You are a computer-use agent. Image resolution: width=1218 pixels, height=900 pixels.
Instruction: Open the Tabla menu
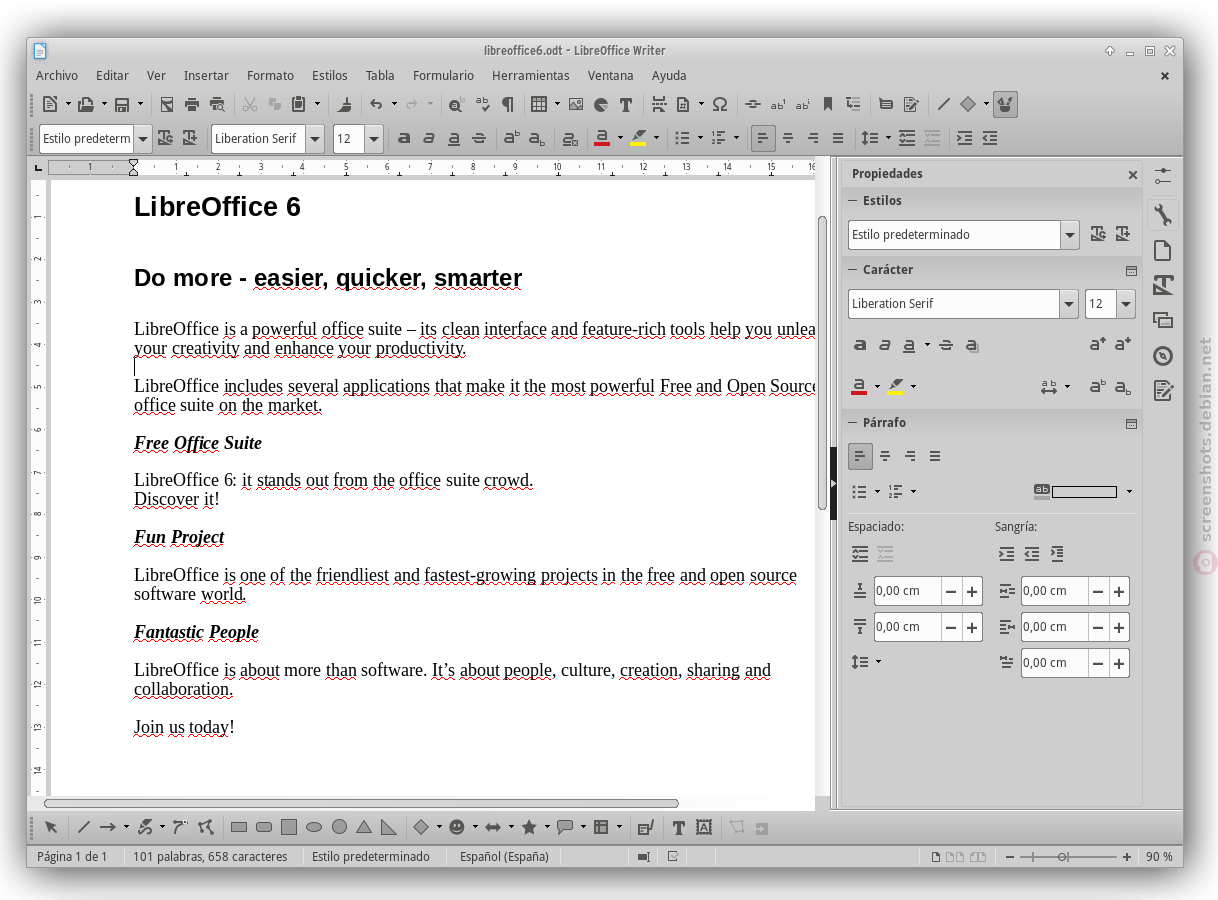click(x=380, y=75)
